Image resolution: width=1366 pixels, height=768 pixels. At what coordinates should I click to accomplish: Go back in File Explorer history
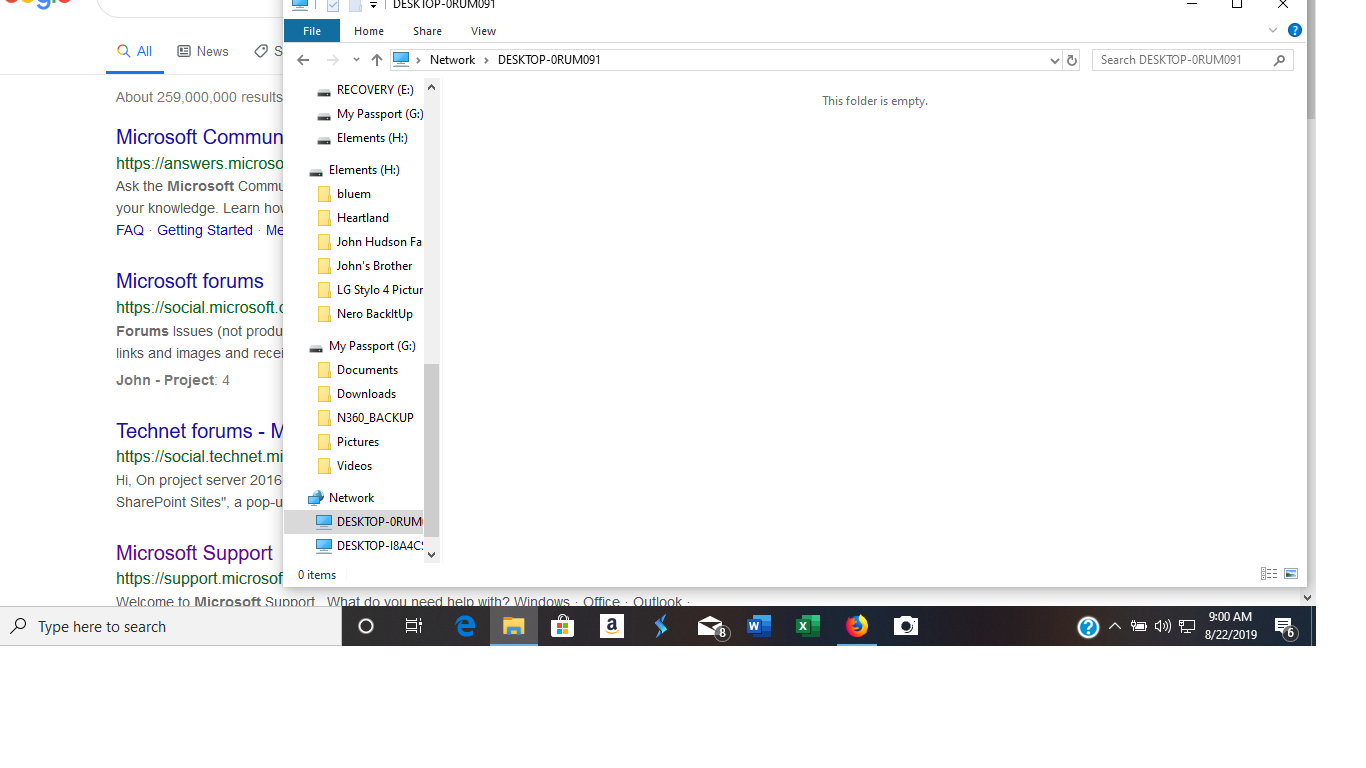pyautogui.click(x=303, y=60)
